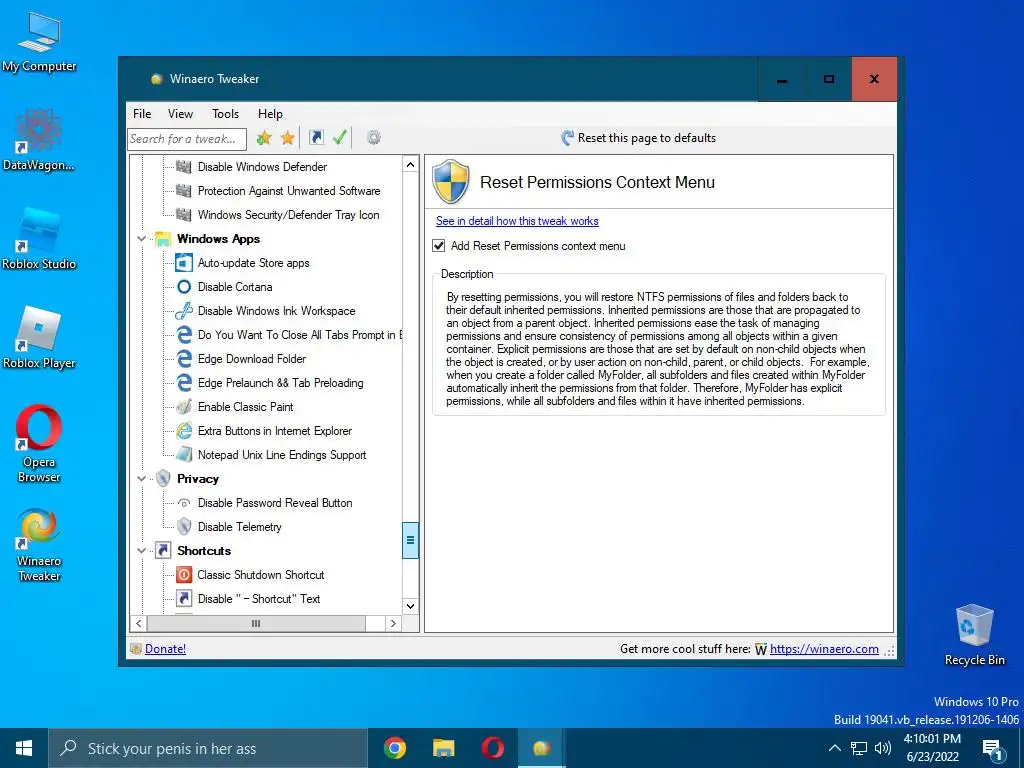
Task: Select Do You Want To Close All Tabs Prompt
Action: click(300, 335)
